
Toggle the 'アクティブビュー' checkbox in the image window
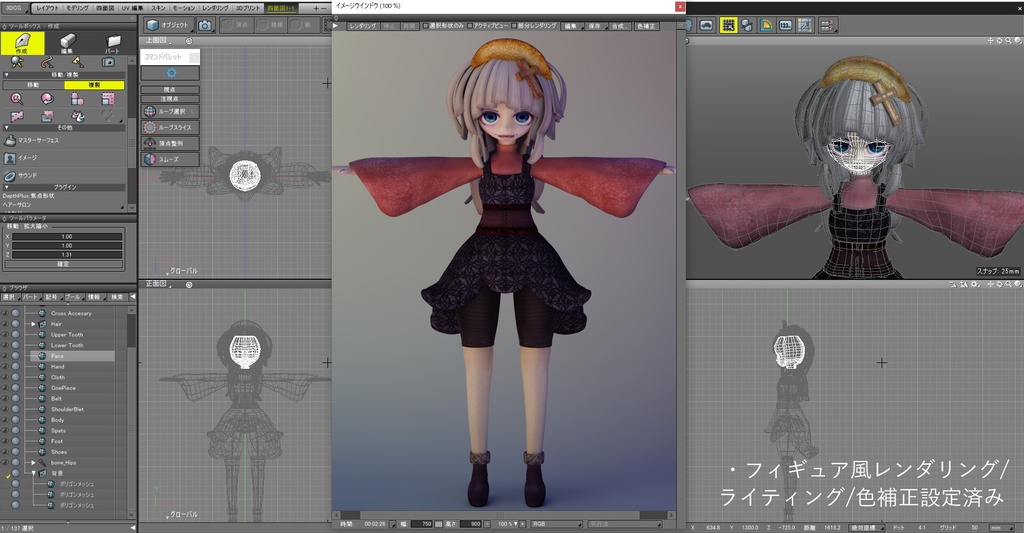(x=470, y=26)
